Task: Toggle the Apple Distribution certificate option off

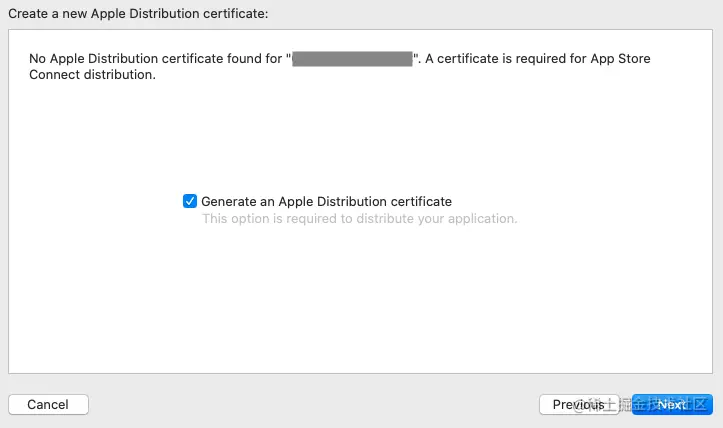Action: (190, 201)
